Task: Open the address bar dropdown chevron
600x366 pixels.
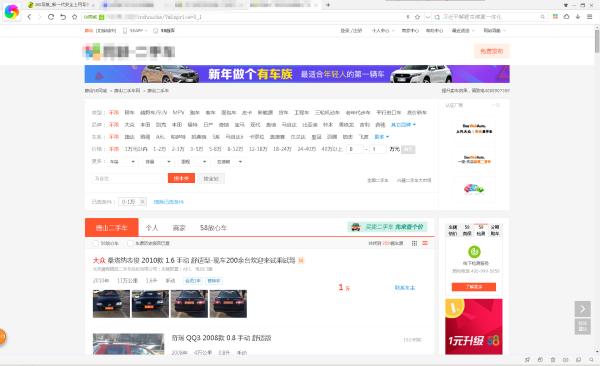Action: click(x=428, y=17)
